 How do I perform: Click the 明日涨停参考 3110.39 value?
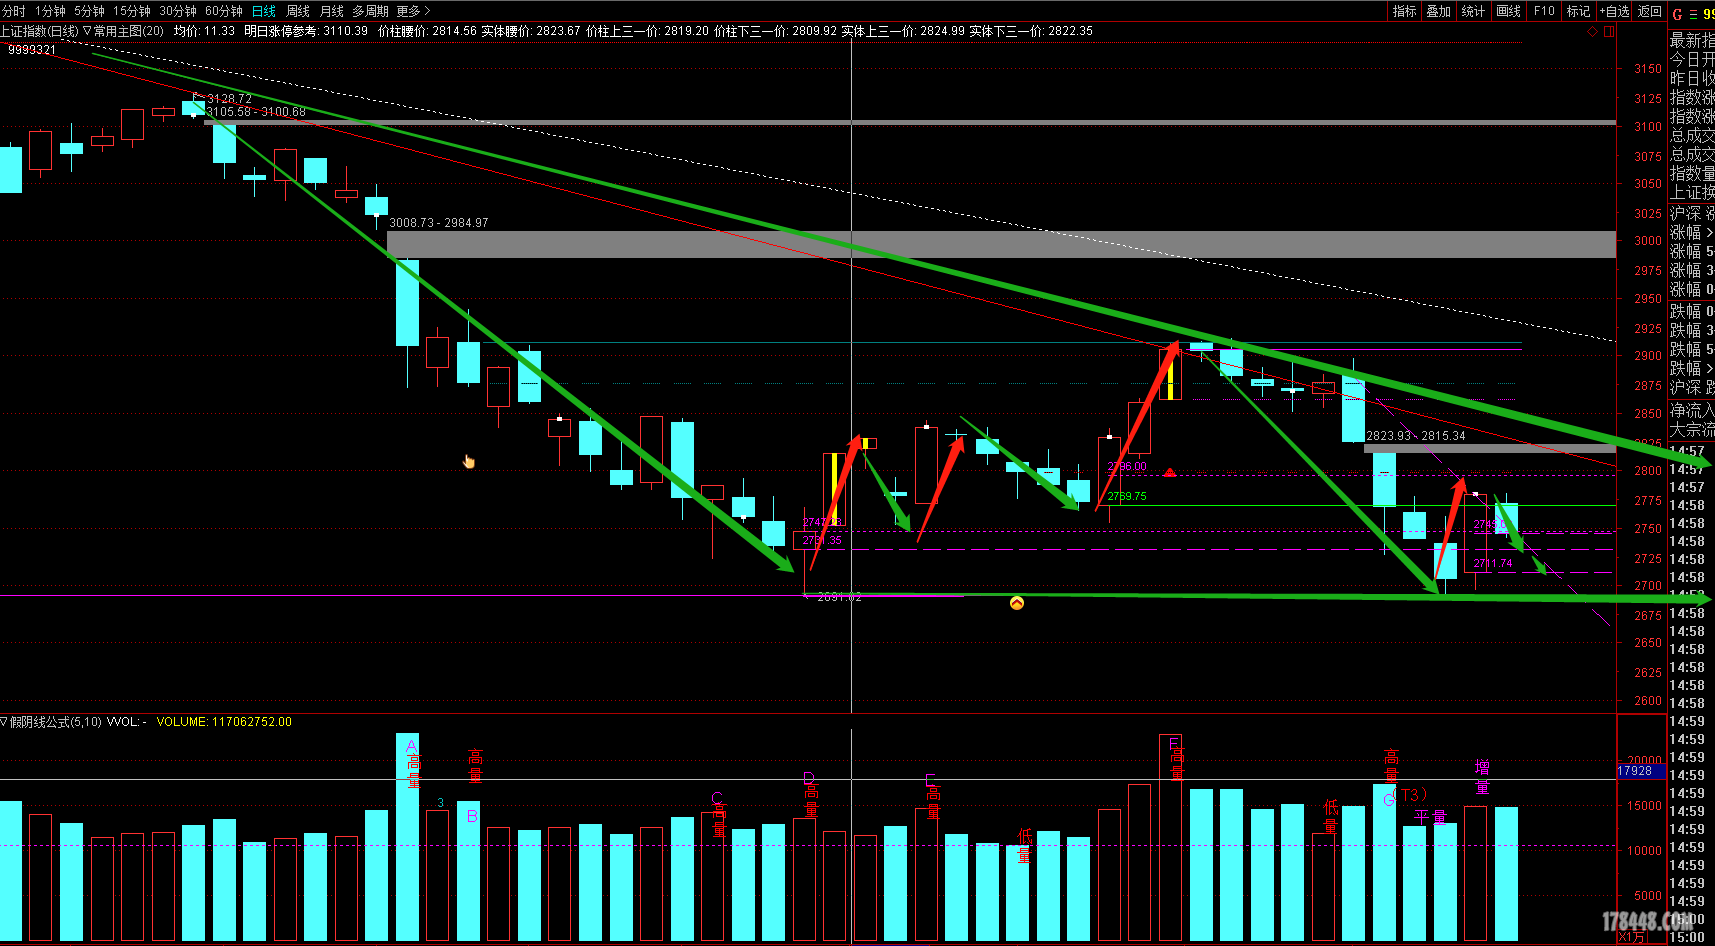click(306, 31)
